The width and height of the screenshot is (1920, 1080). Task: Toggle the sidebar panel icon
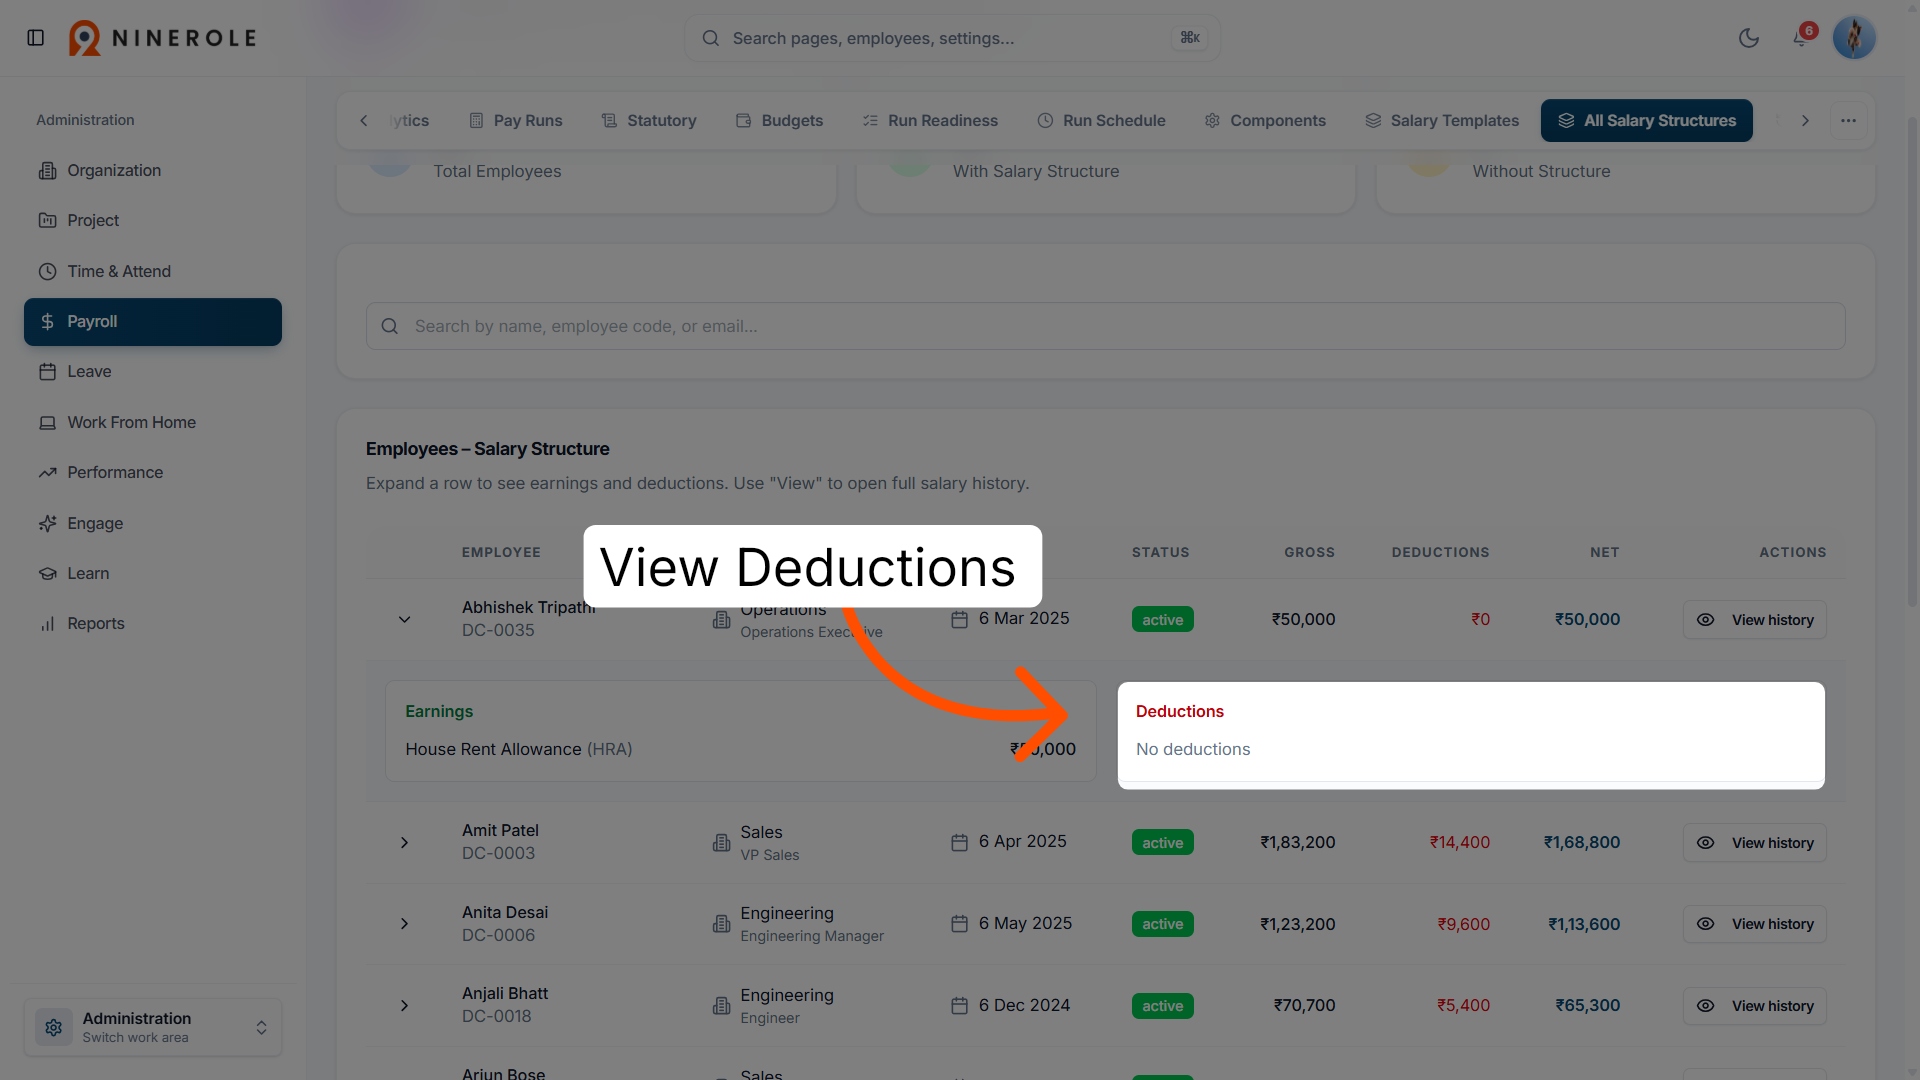coord(36,38)
